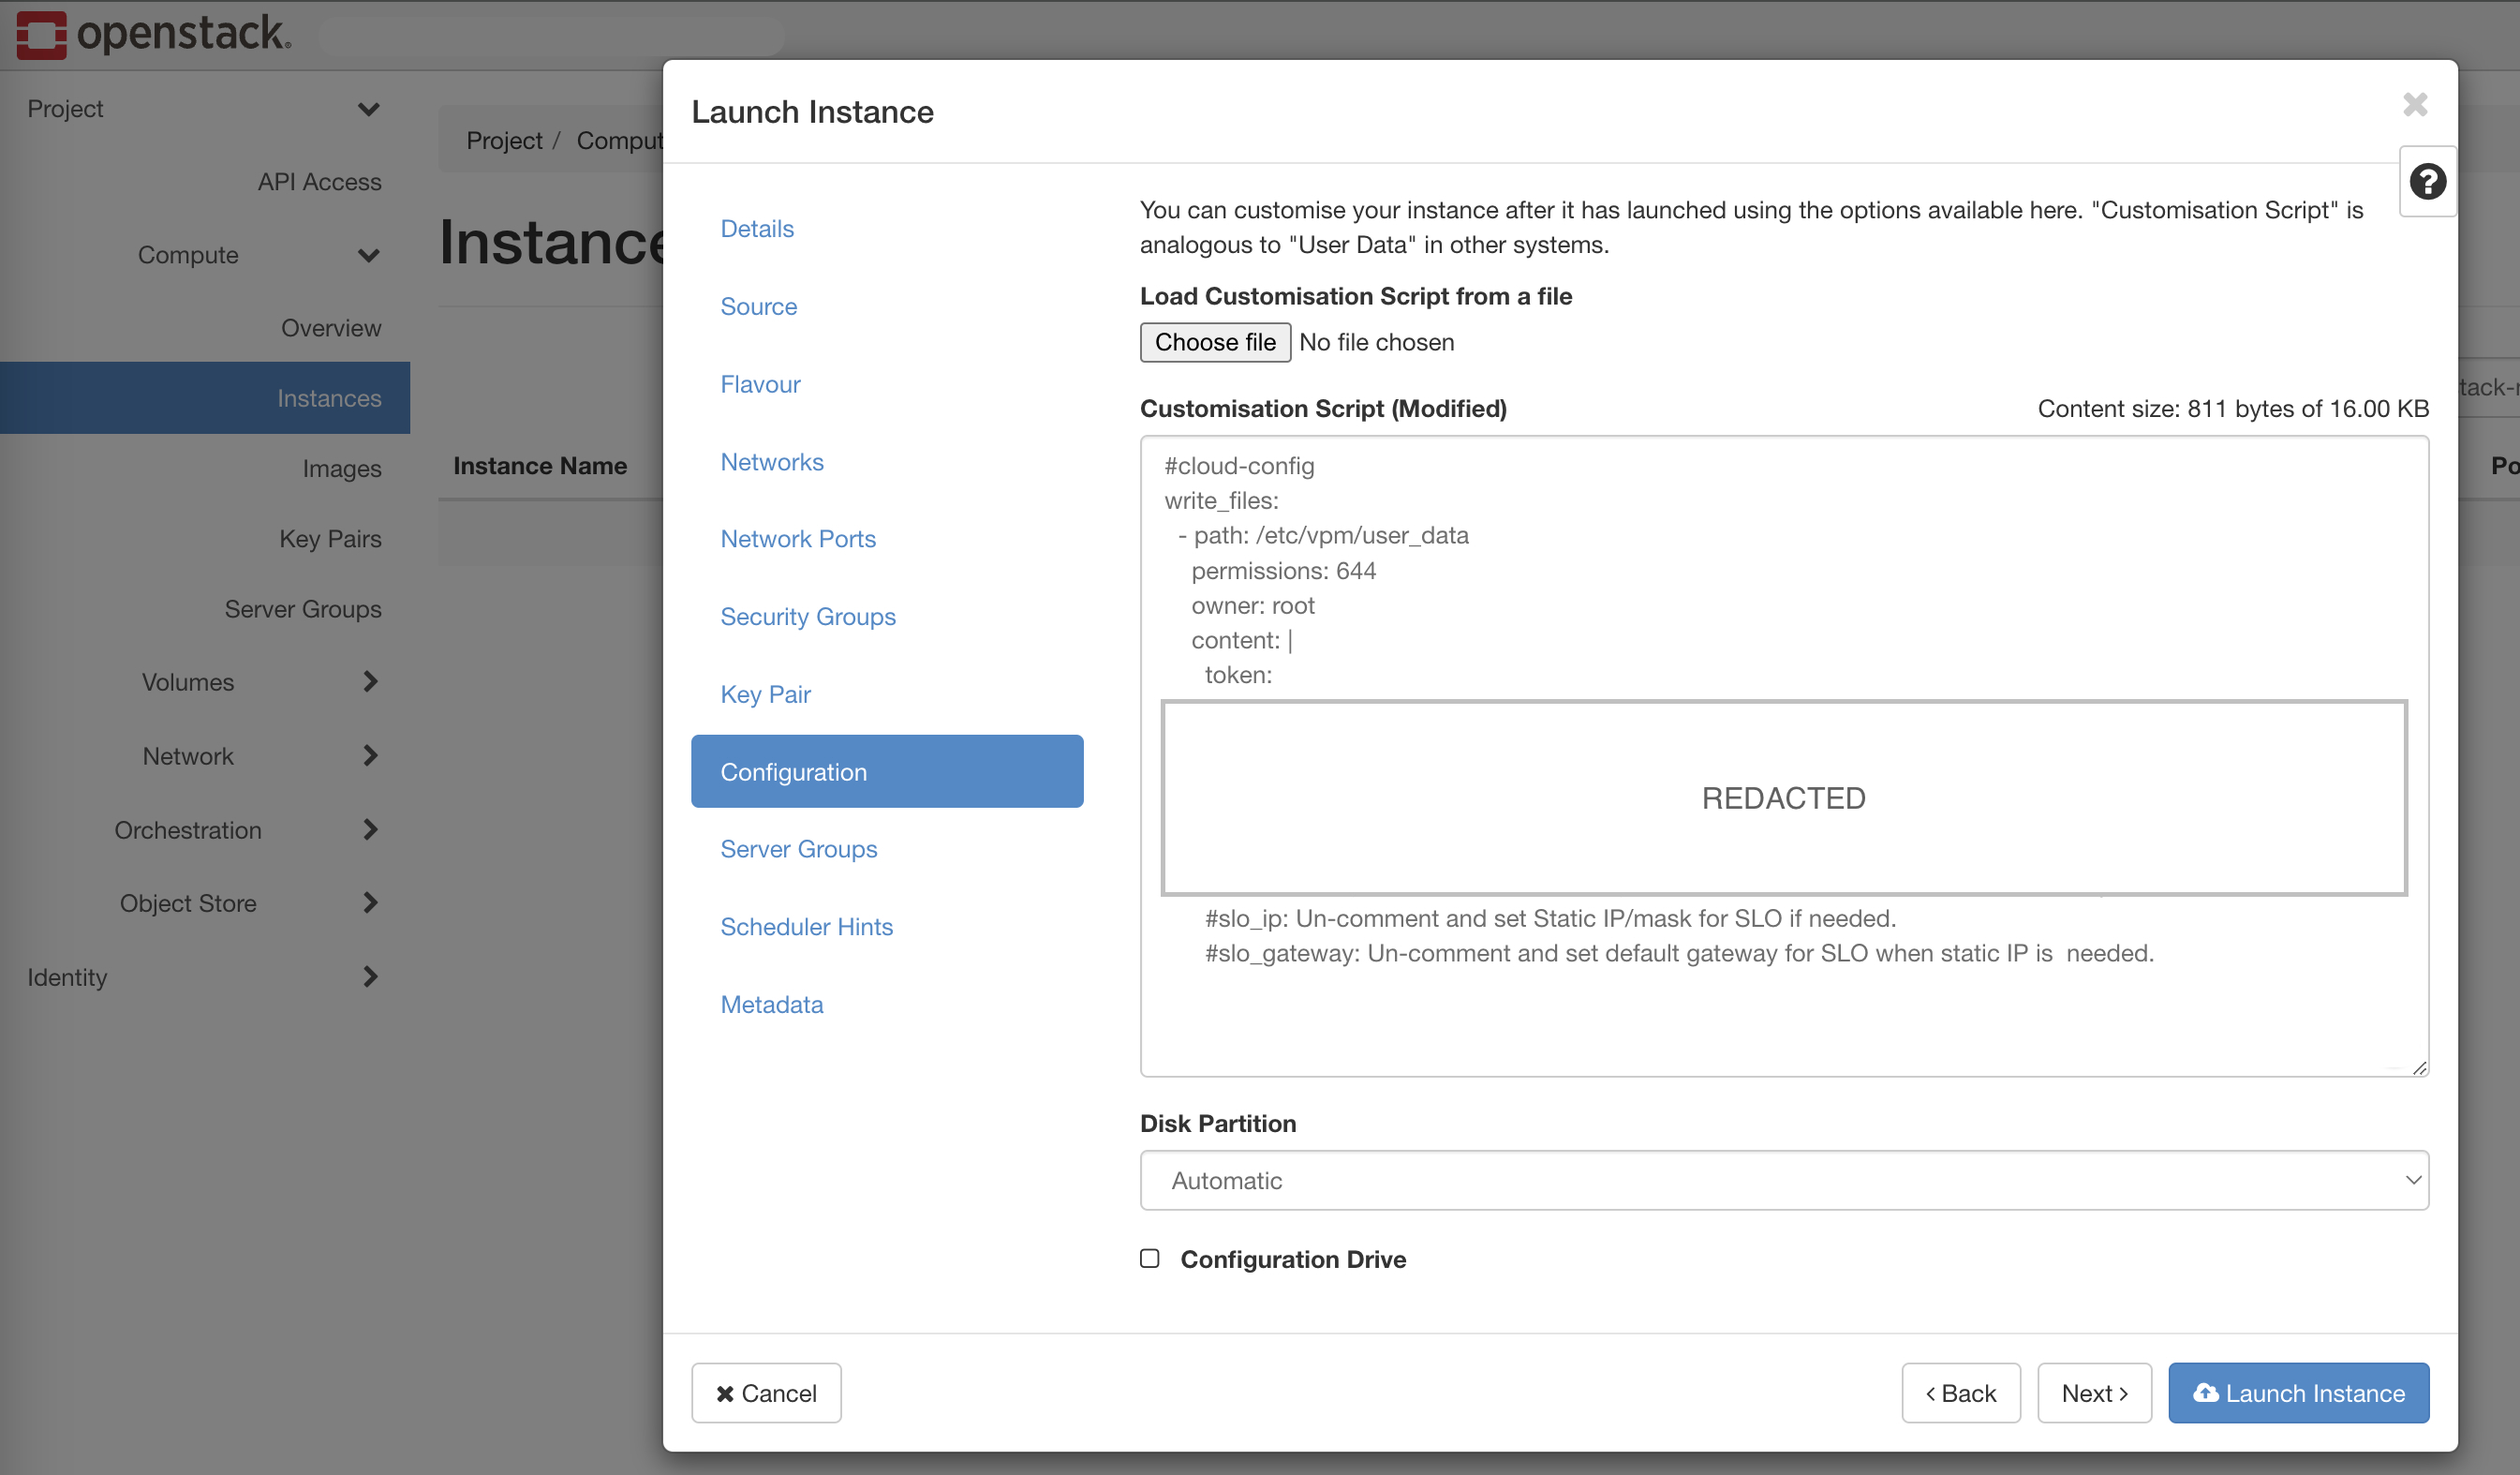
Task: Go to the Security Groups step
Action: point(807,616)
